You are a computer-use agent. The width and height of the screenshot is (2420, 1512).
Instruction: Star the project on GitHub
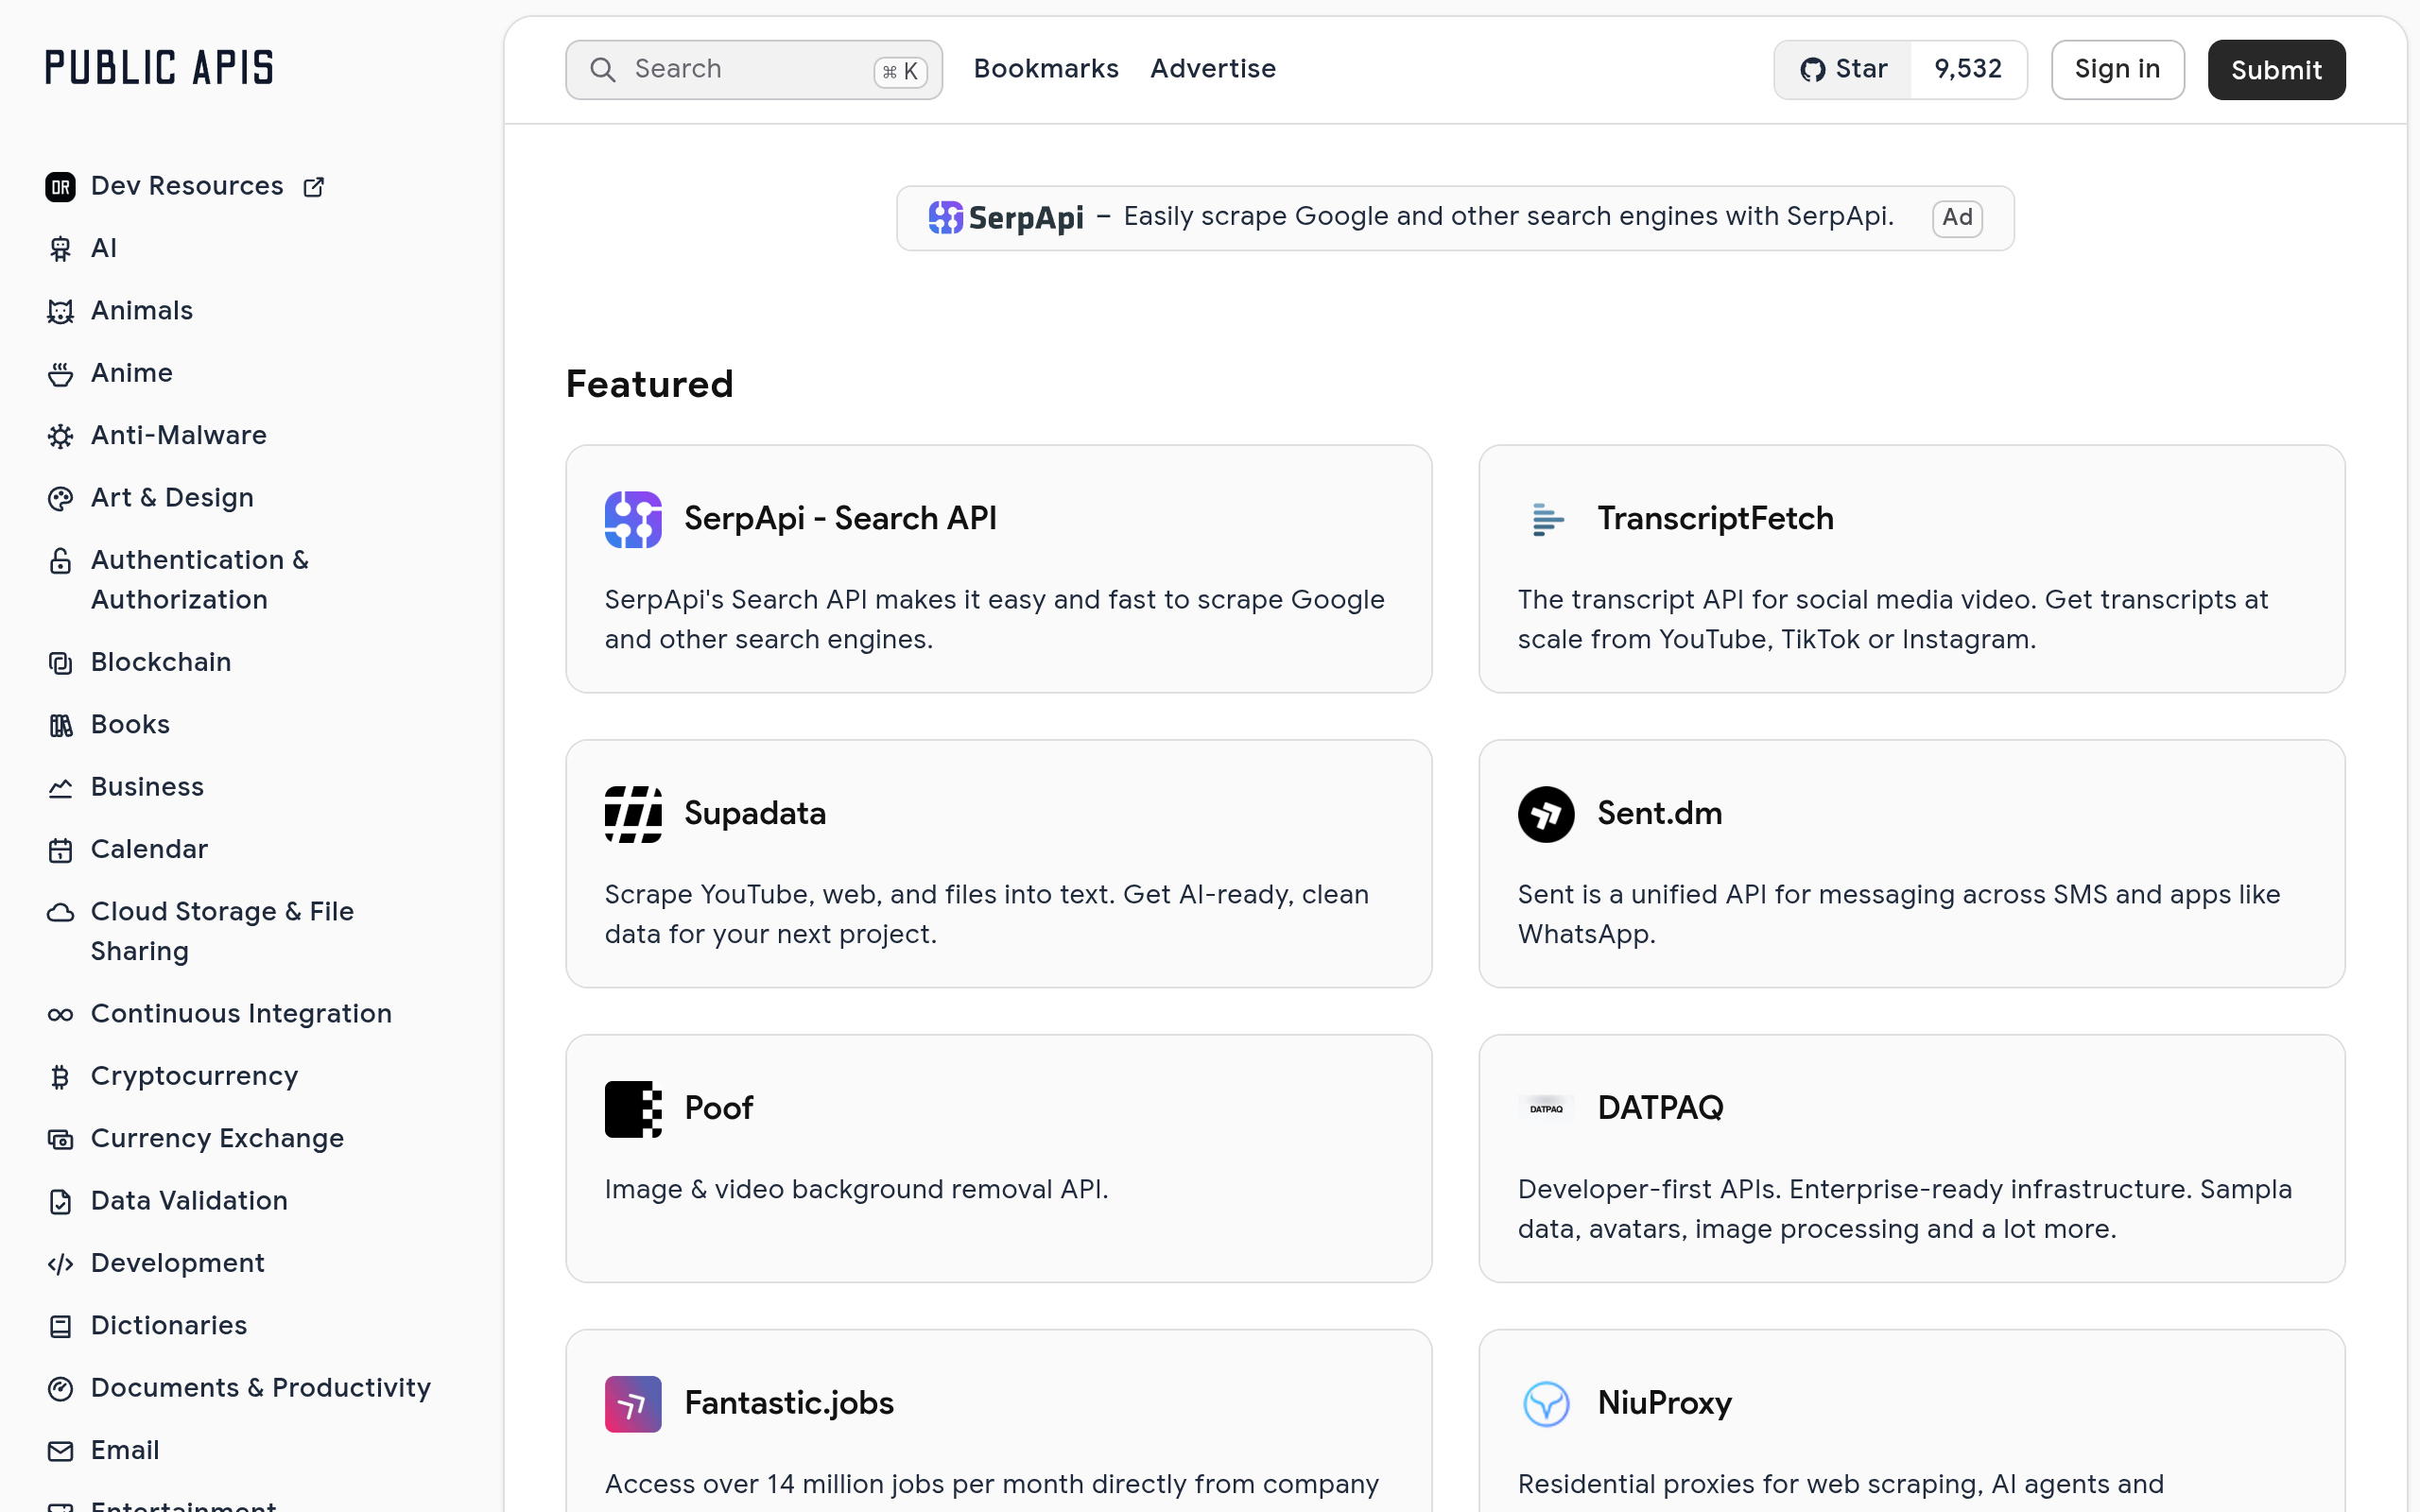(x=1843, y=70)
